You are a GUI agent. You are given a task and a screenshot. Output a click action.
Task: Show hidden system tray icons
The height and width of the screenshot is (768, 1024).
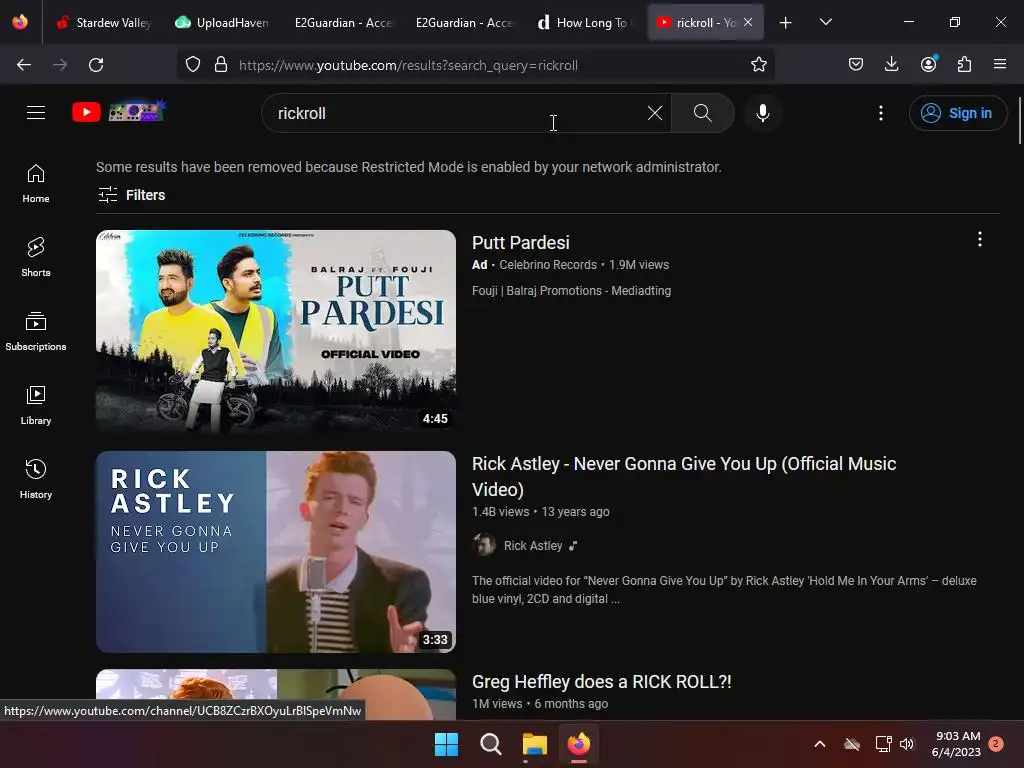pyautogui.click(x=820, y=744)
